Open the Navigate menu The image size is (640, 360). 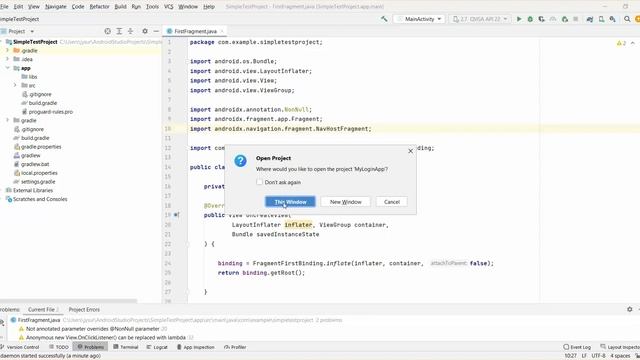[56, 7]
